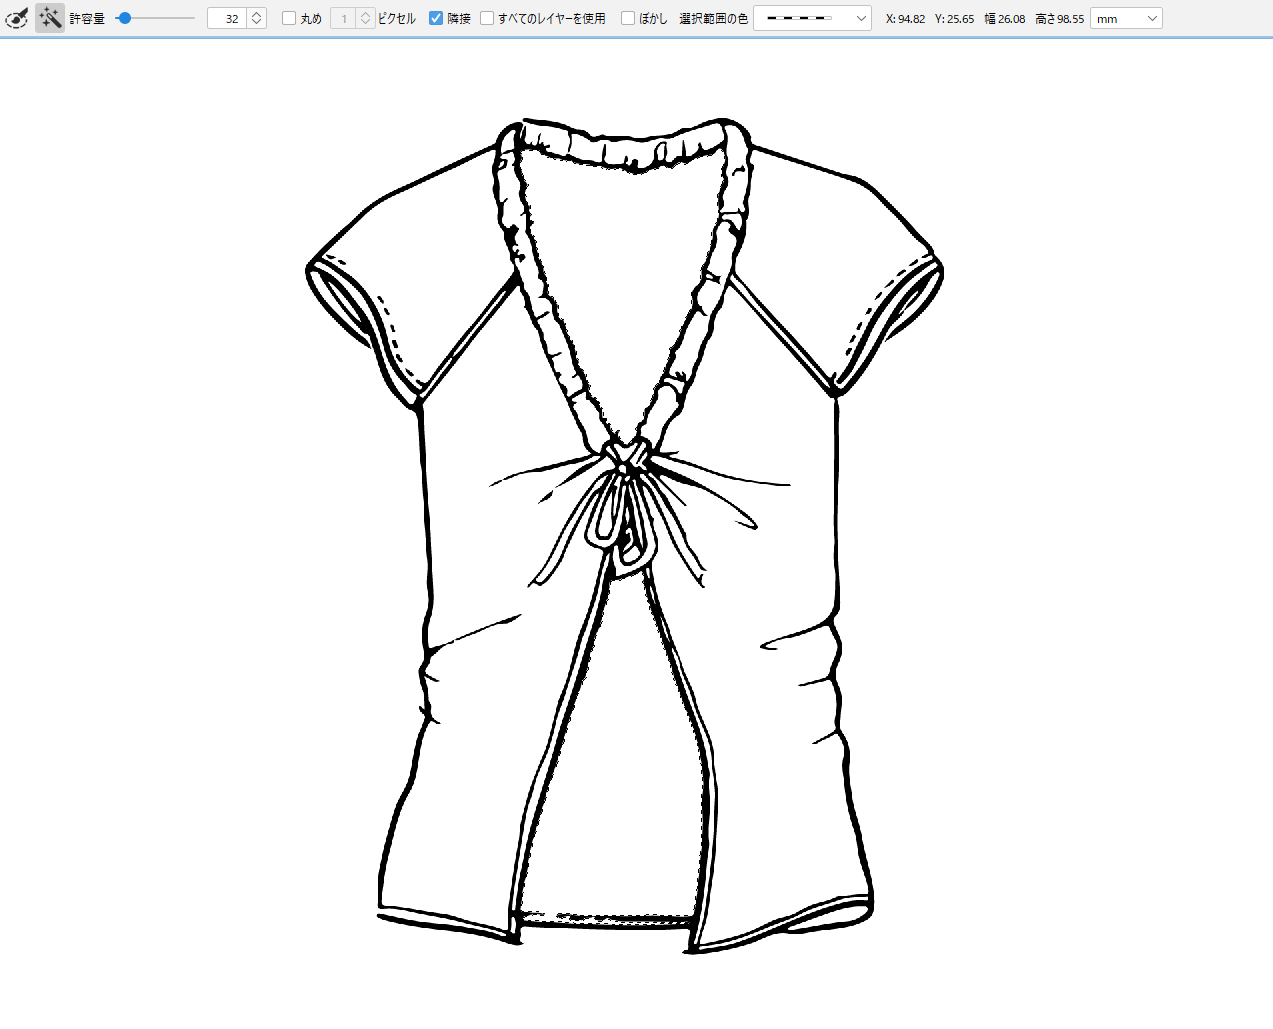The image size is (1273, 1029).
Task: Enable the ぼかし checkbox
Action: (x=628, y=18)
